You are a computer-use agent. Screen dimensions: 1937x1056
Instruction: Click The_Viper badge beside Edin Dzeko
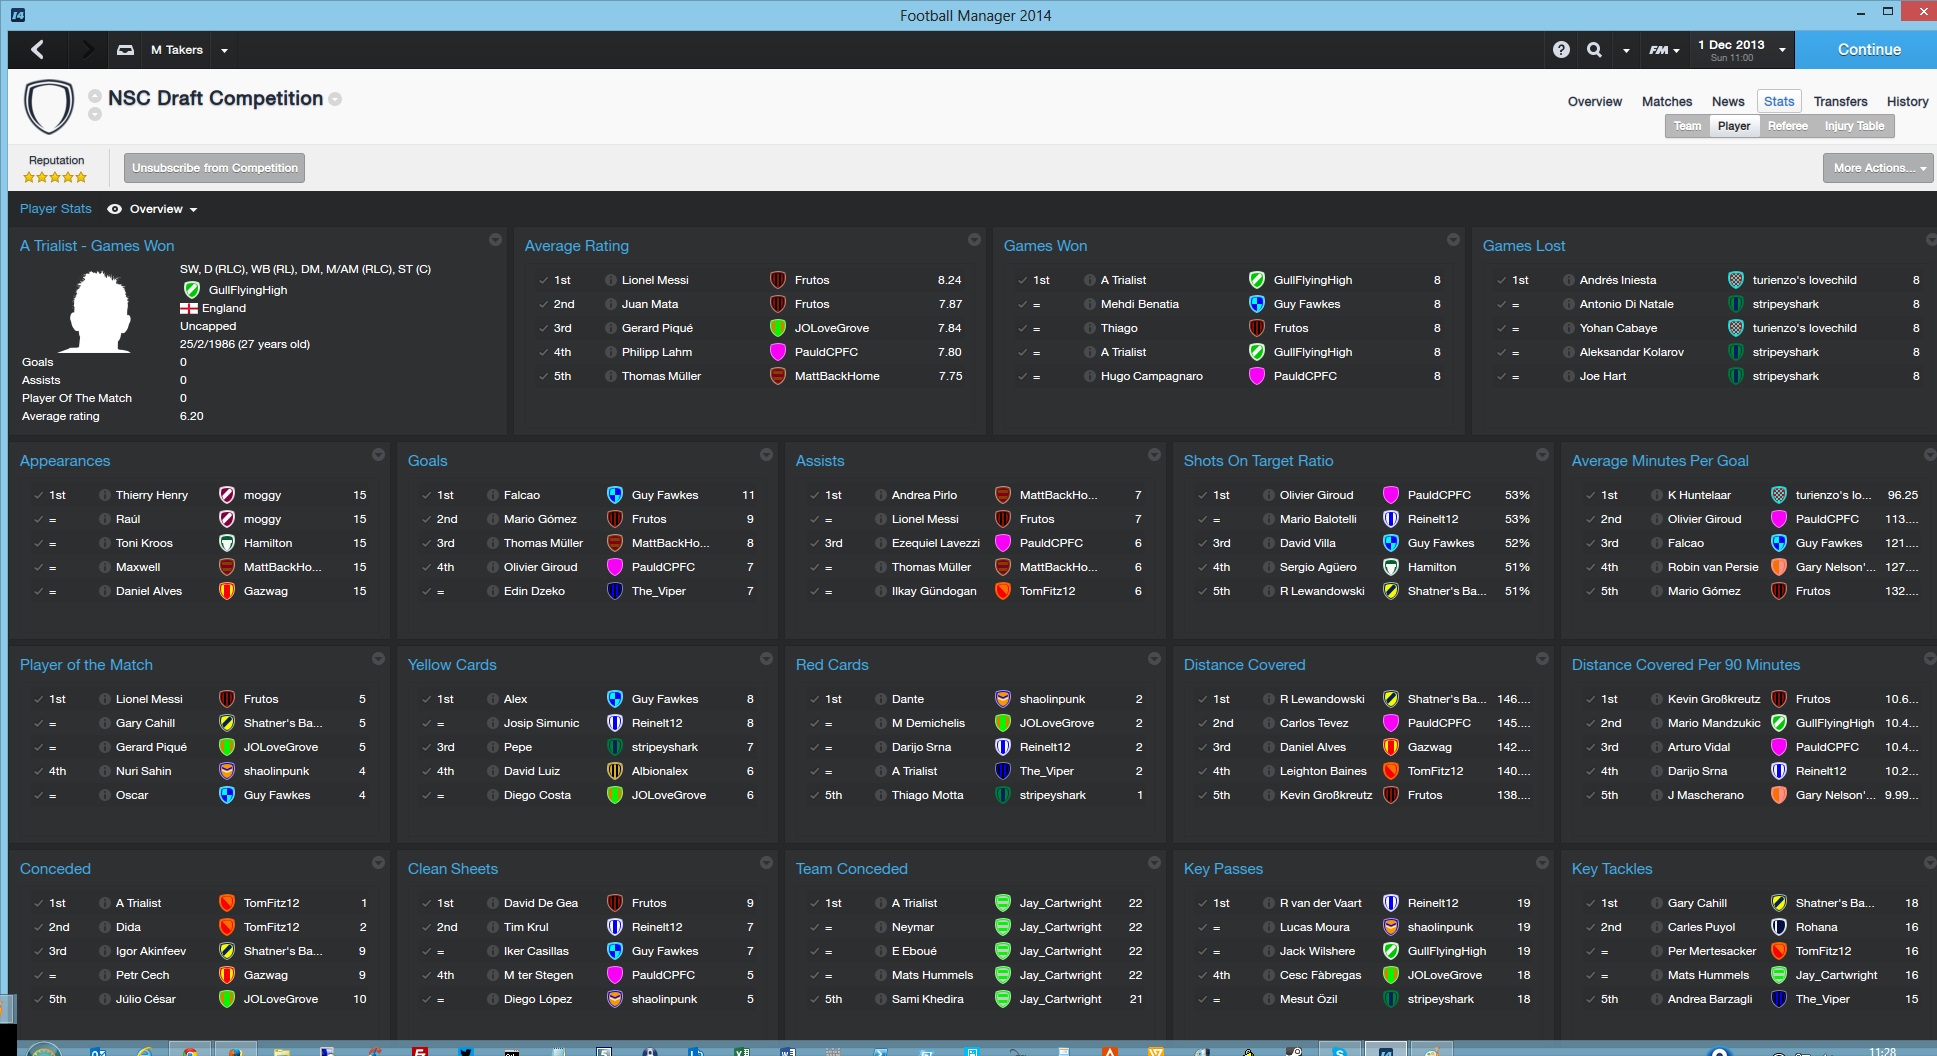[x=614, y=591]
